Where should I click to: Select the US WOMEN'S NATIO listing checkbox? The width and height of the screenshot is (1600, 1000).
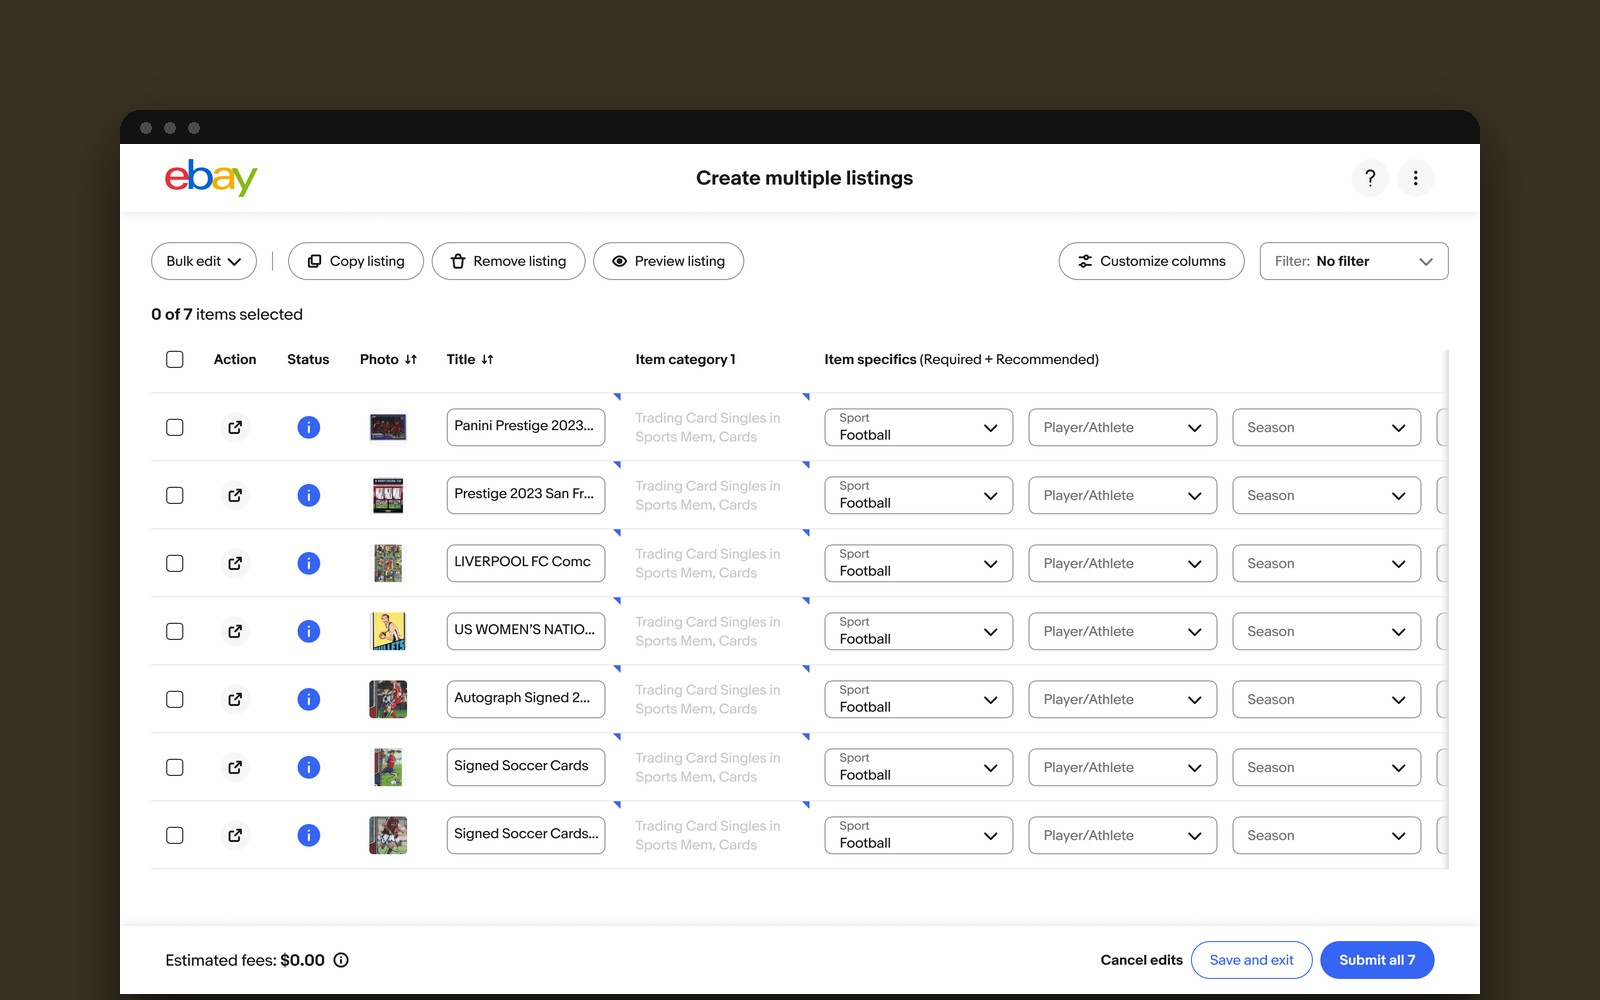pyautogui.click(x=175, y=631)
